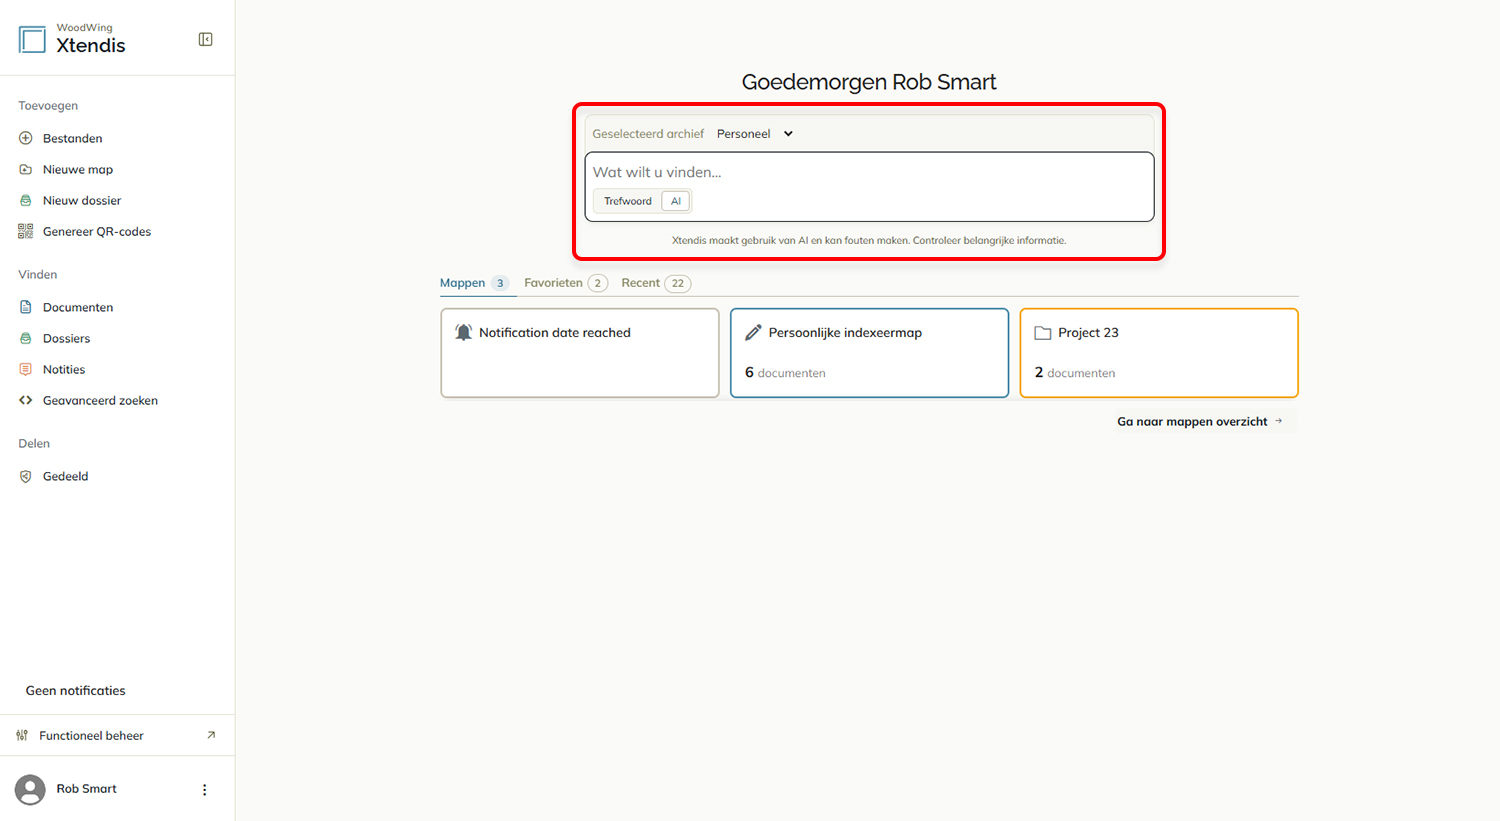
Task: Click the green icon beside Dossiers
Action: 26,338
